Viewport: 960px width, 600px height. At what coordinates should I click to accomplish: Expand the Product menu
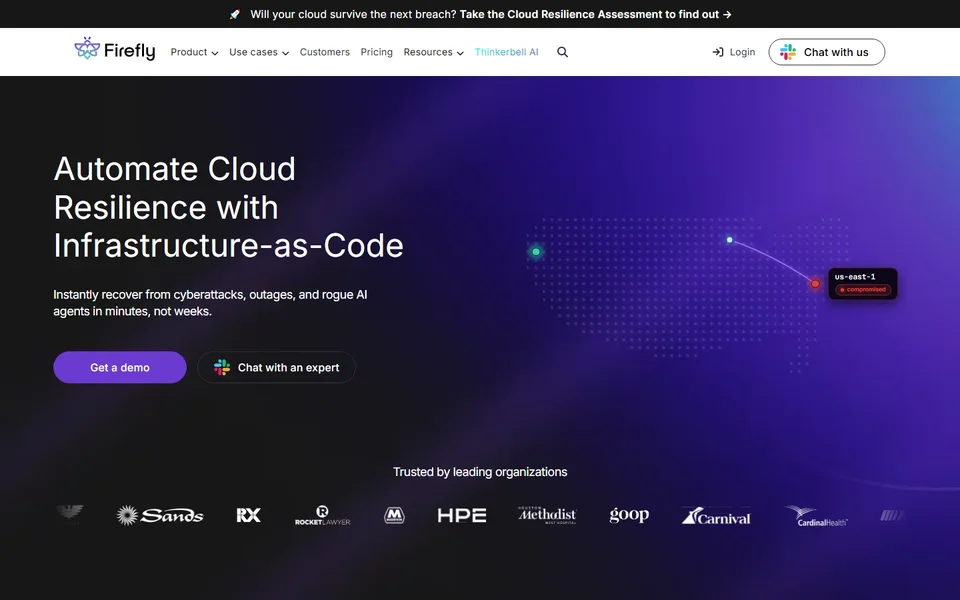pyautogui.click(x=194, y=52)
